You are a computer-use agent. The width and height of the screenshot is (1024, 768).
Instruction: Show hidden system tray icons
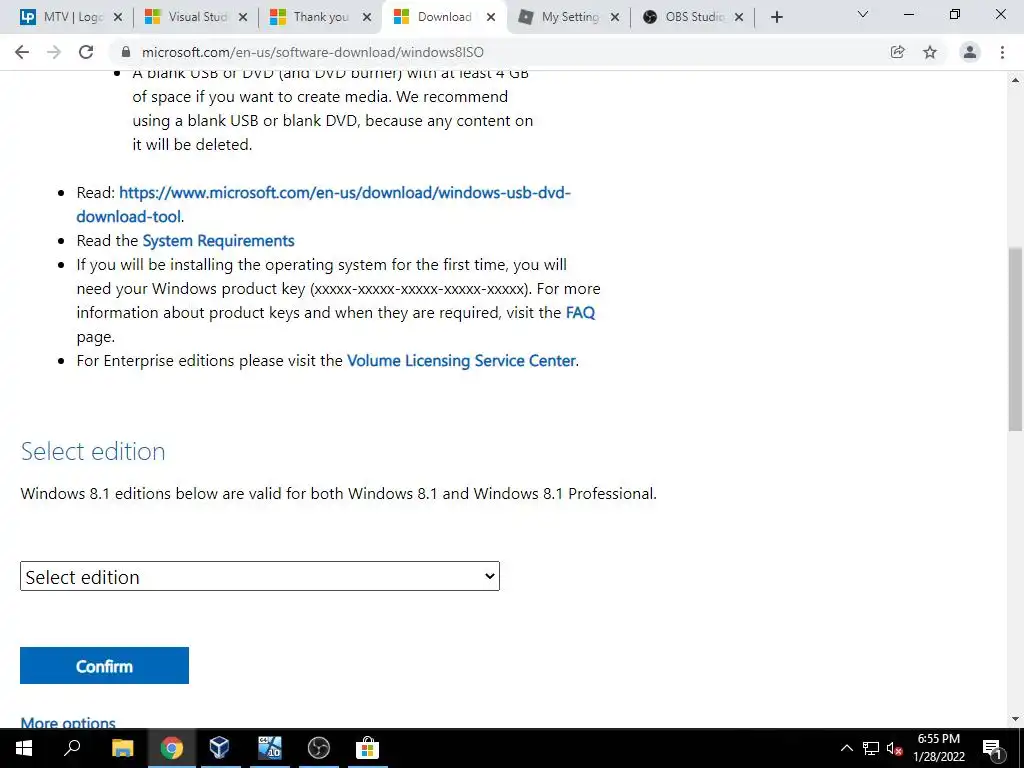846,748
